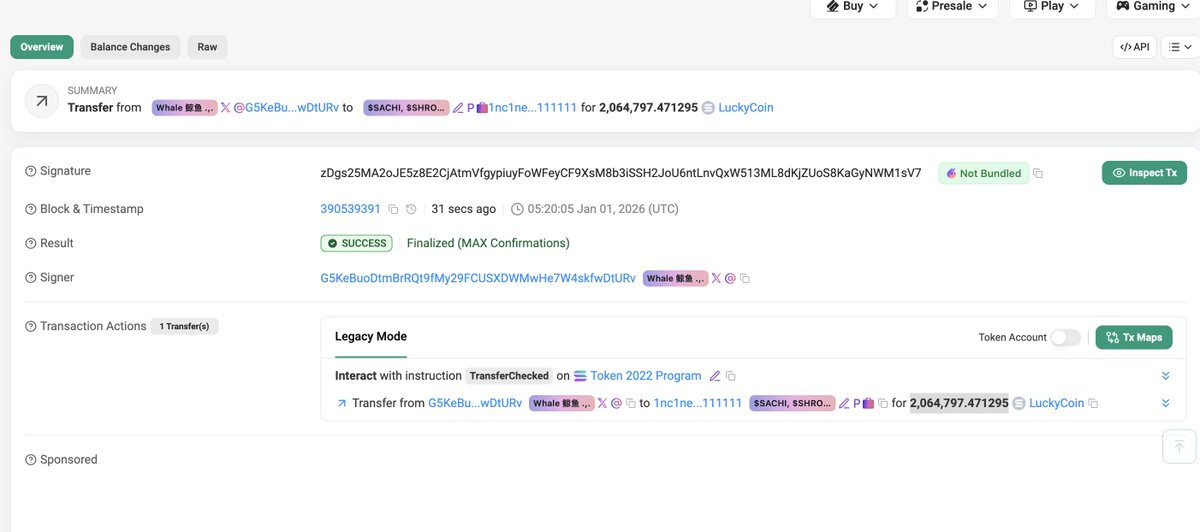Click the Whale label in the Transfer row
The height and width of the screenshot is (532, 1200).
(561, 403)
